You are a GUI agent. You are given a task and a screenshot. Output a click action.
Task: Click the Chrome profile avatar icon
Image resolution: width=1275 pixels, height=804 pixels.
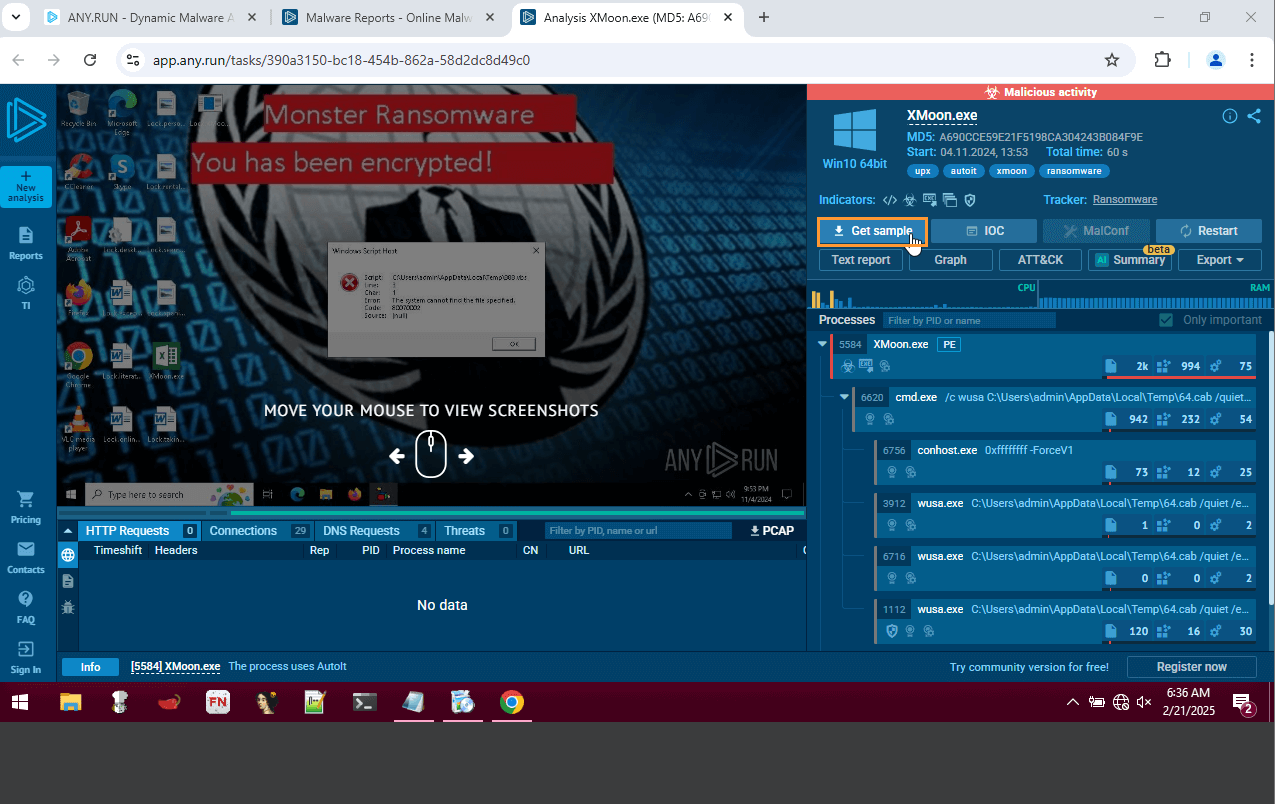[1216, 60]
